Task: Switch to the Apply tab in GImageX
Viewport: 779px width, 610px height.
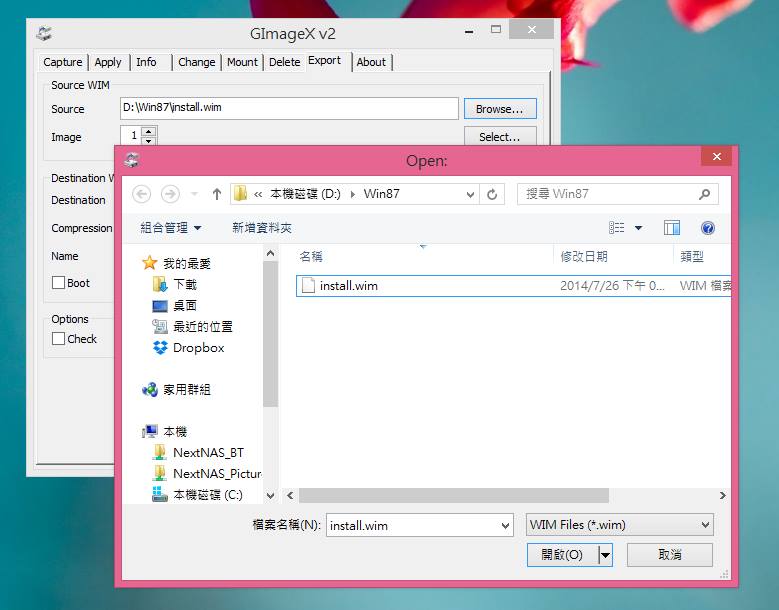Action: pyautogui.click(x=108, y=62)
